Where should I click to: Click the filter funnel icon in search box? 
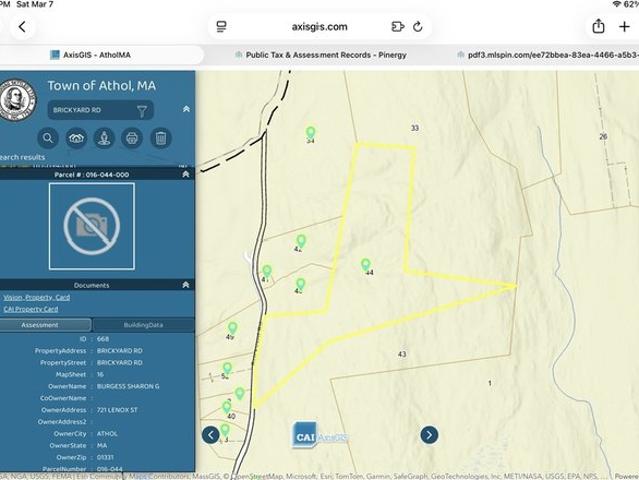point(142,111)
